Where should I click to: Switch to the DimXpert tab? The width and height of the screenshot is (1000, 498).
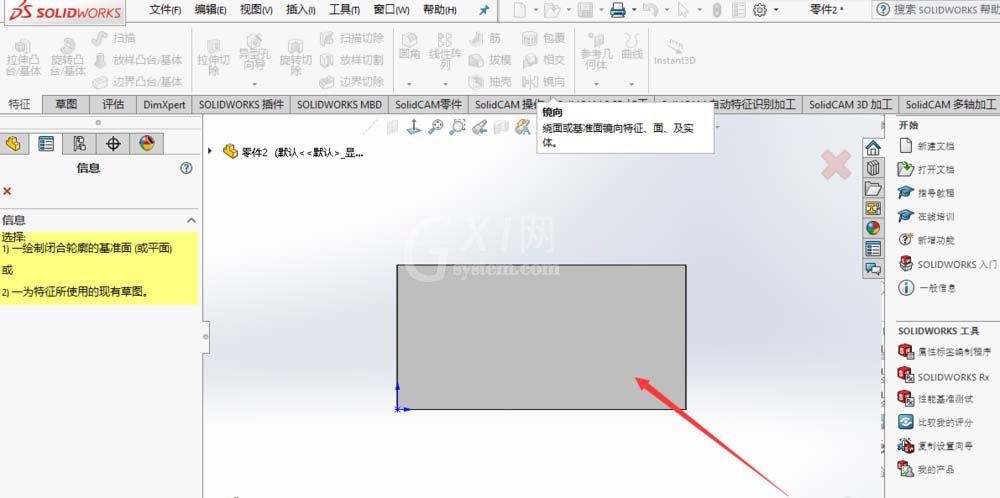click(165, 105)
